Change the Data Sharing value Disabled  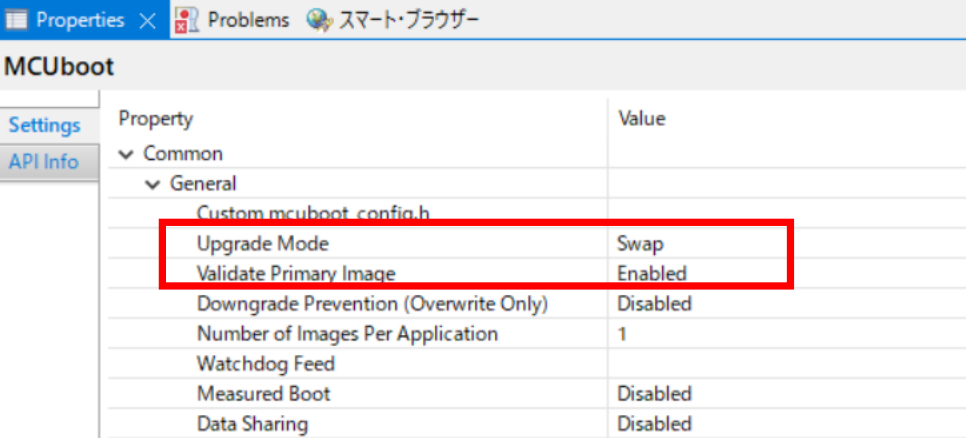tap(654, 424)
